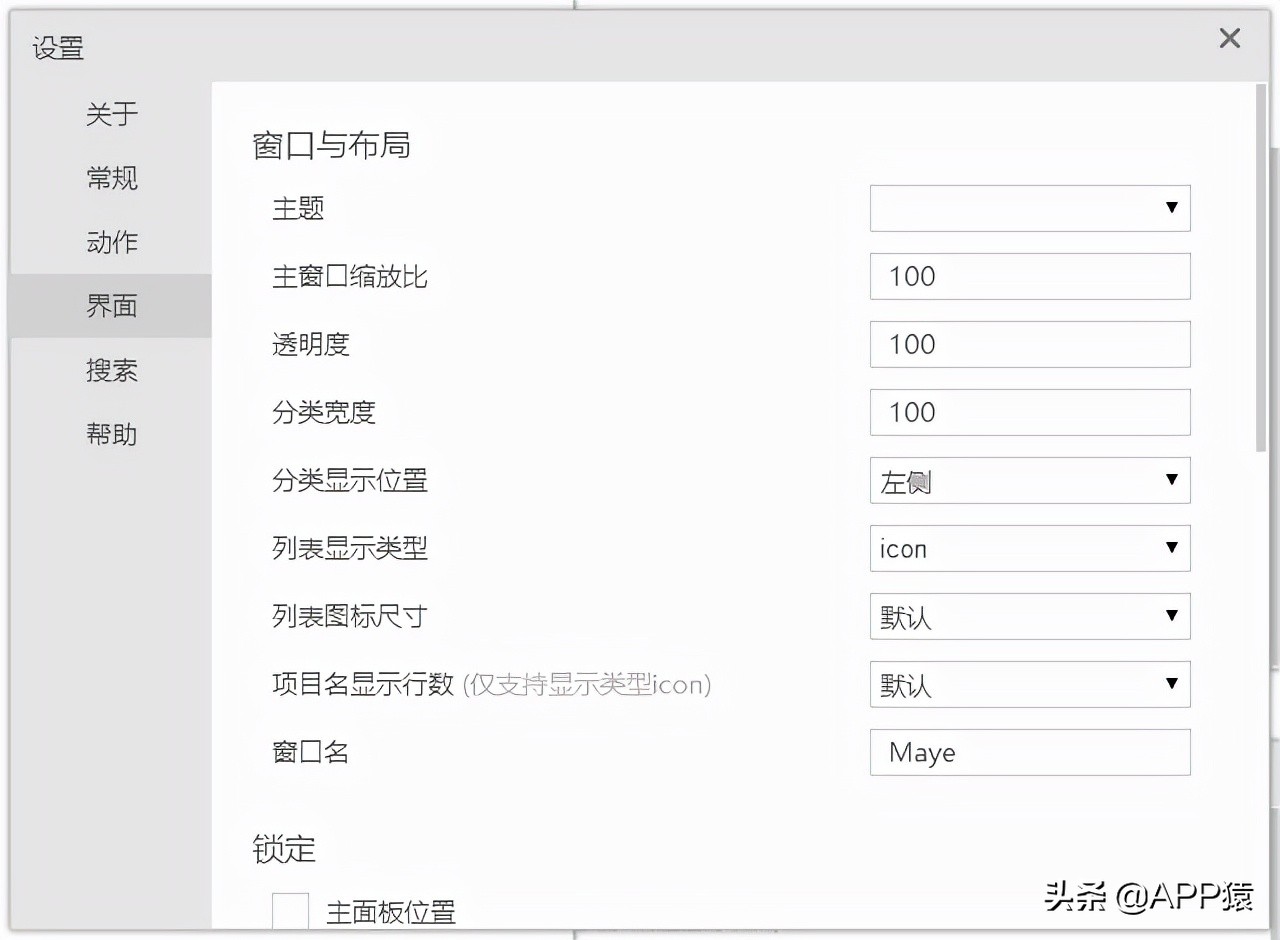Click the 主题 dropdown arrow icon
1280x940 pixels.
(x=1172, y=208)
